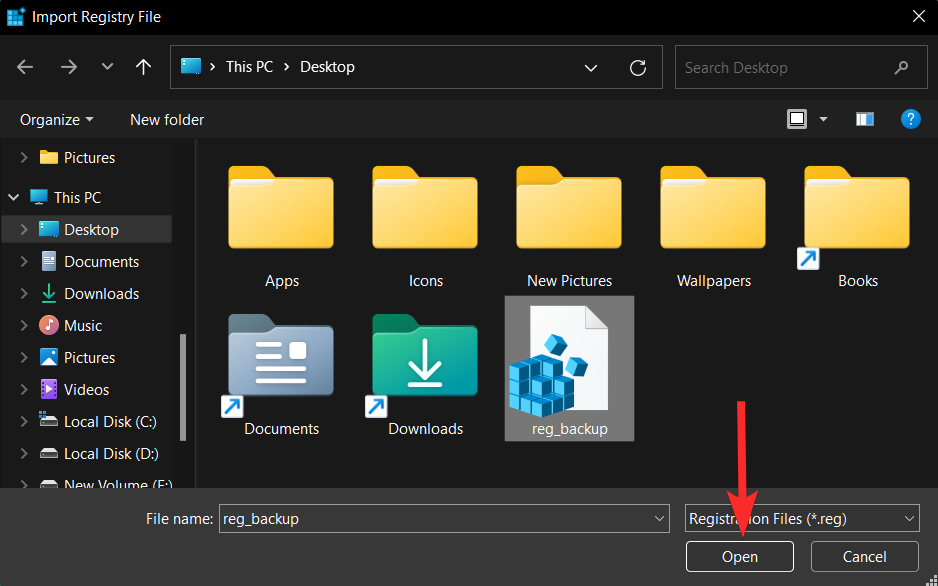Go back with the left arrow
Screen dimensions: 938x586
(x=25, y=67)
